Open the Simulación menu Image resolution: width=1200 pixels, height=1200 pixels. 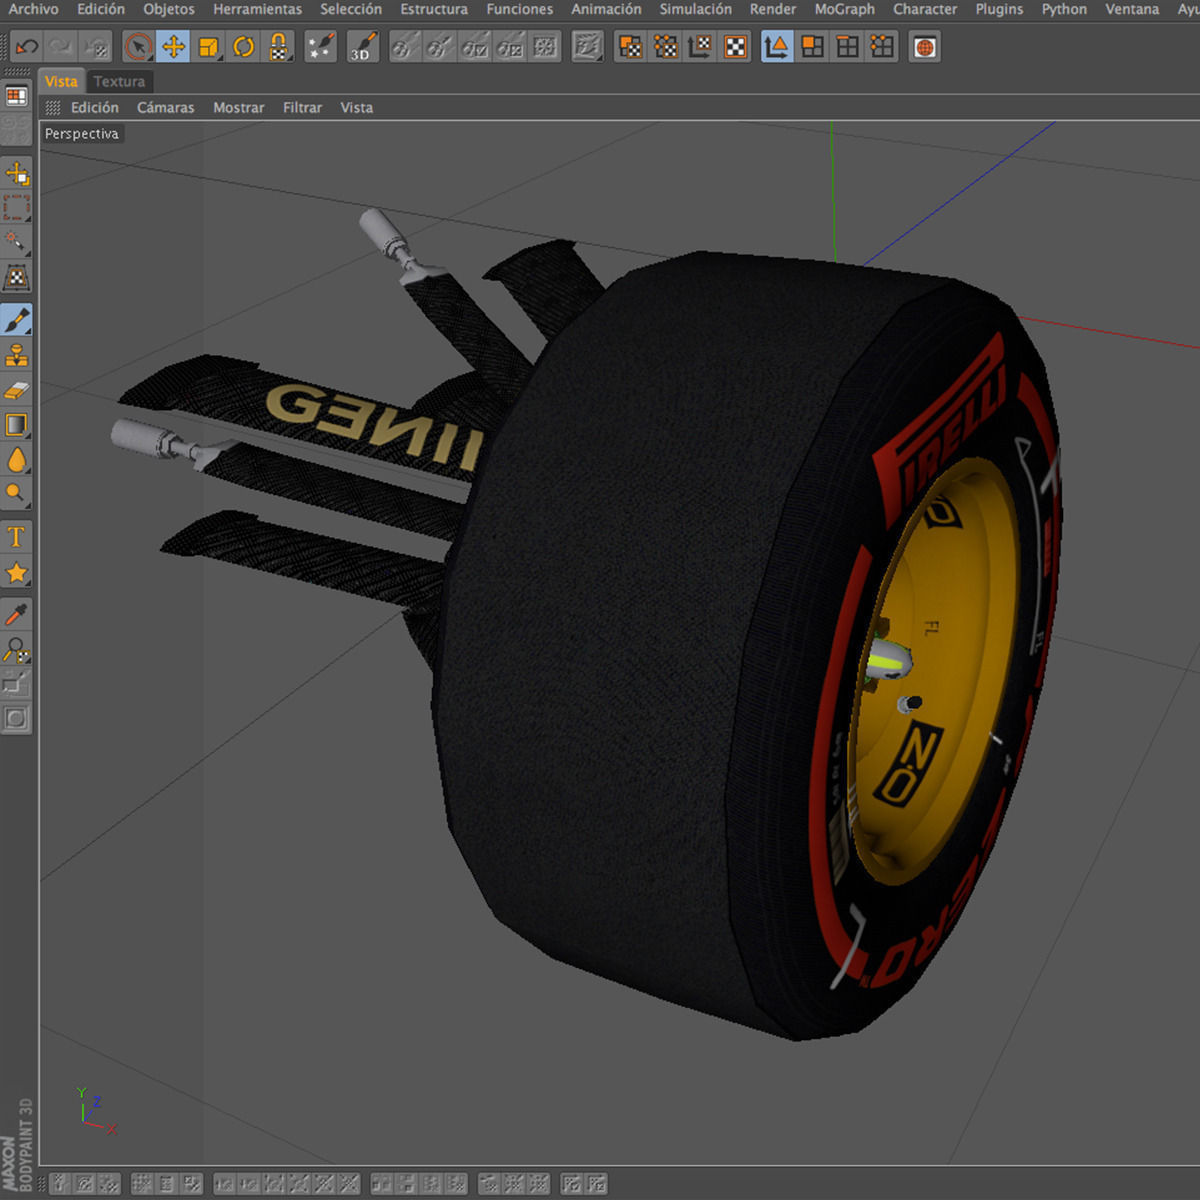pos(695,9)
